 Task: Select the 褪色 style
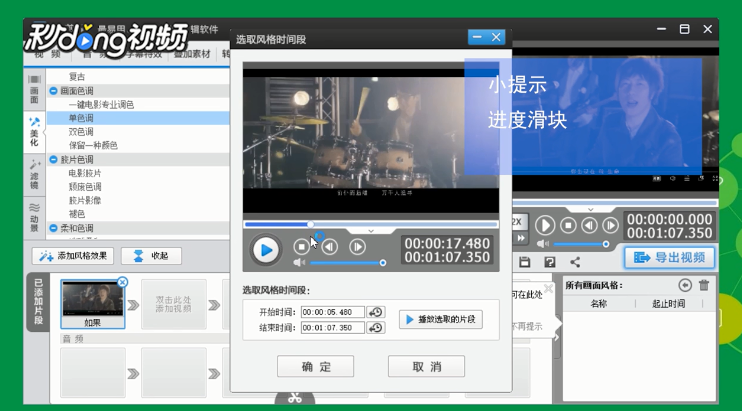pyautogui.click(x=77, y=214)
